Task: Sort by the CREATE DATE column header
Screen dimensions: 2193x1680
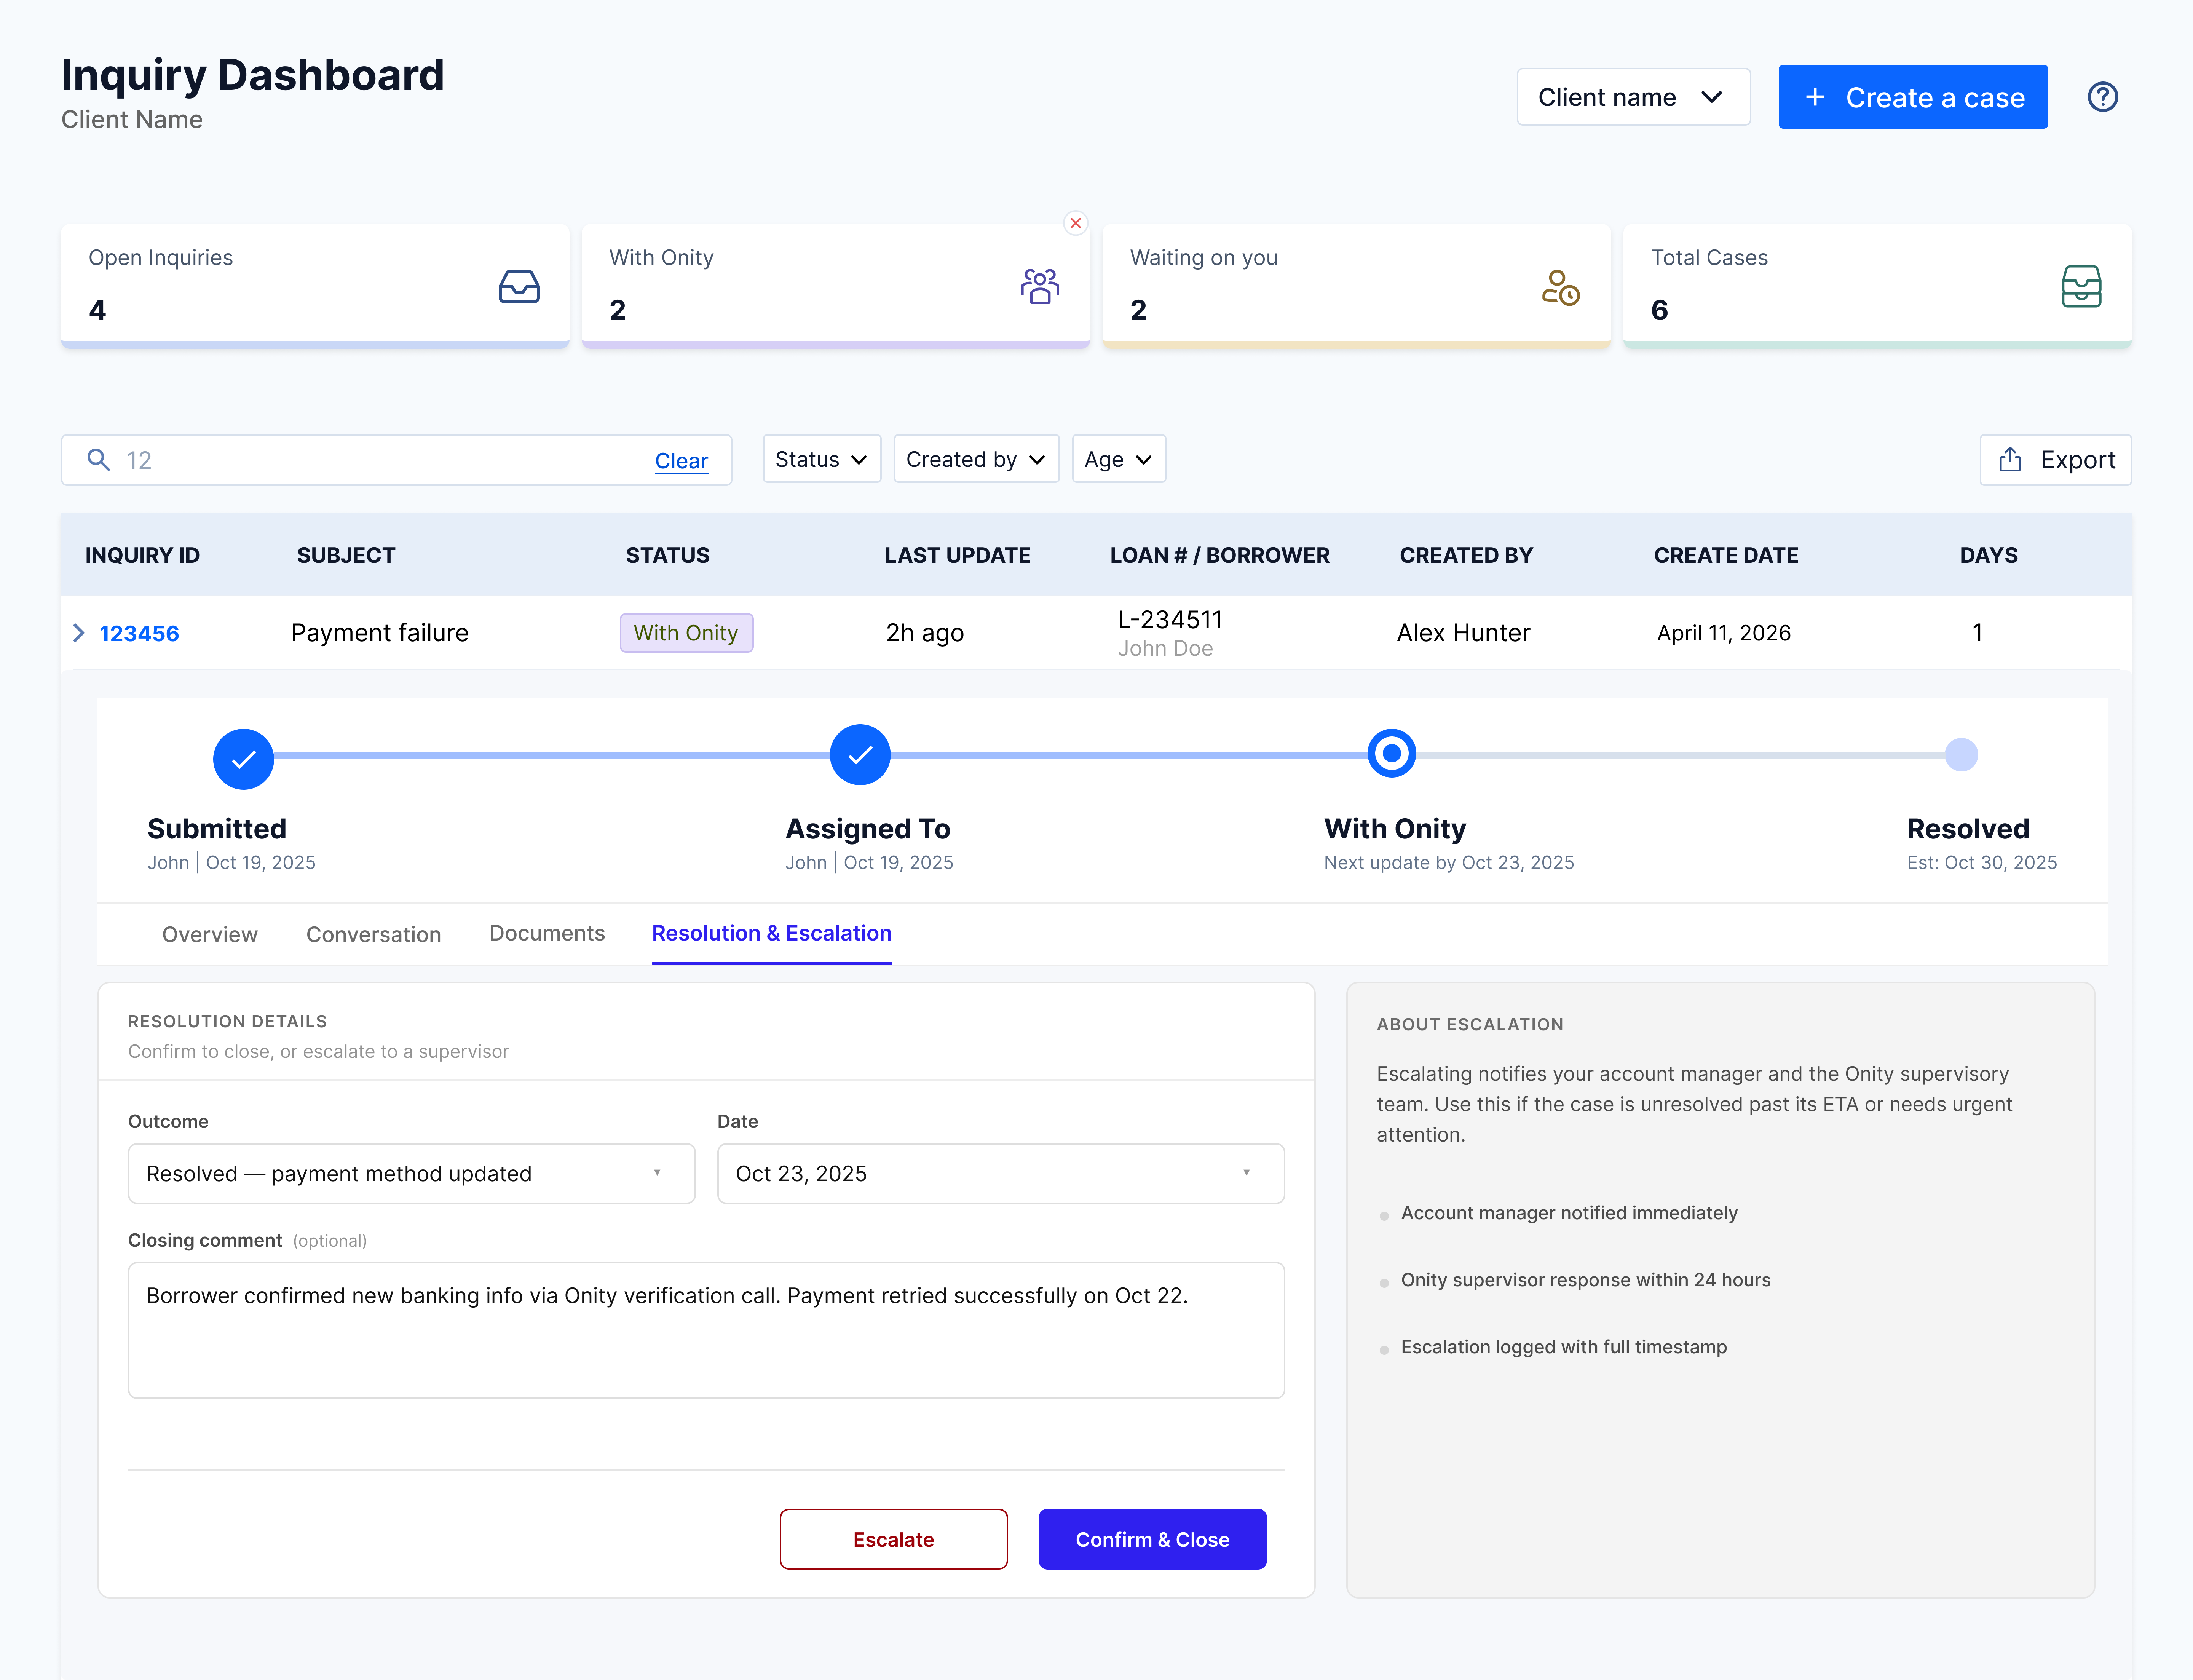Action: click(1726, 555)
